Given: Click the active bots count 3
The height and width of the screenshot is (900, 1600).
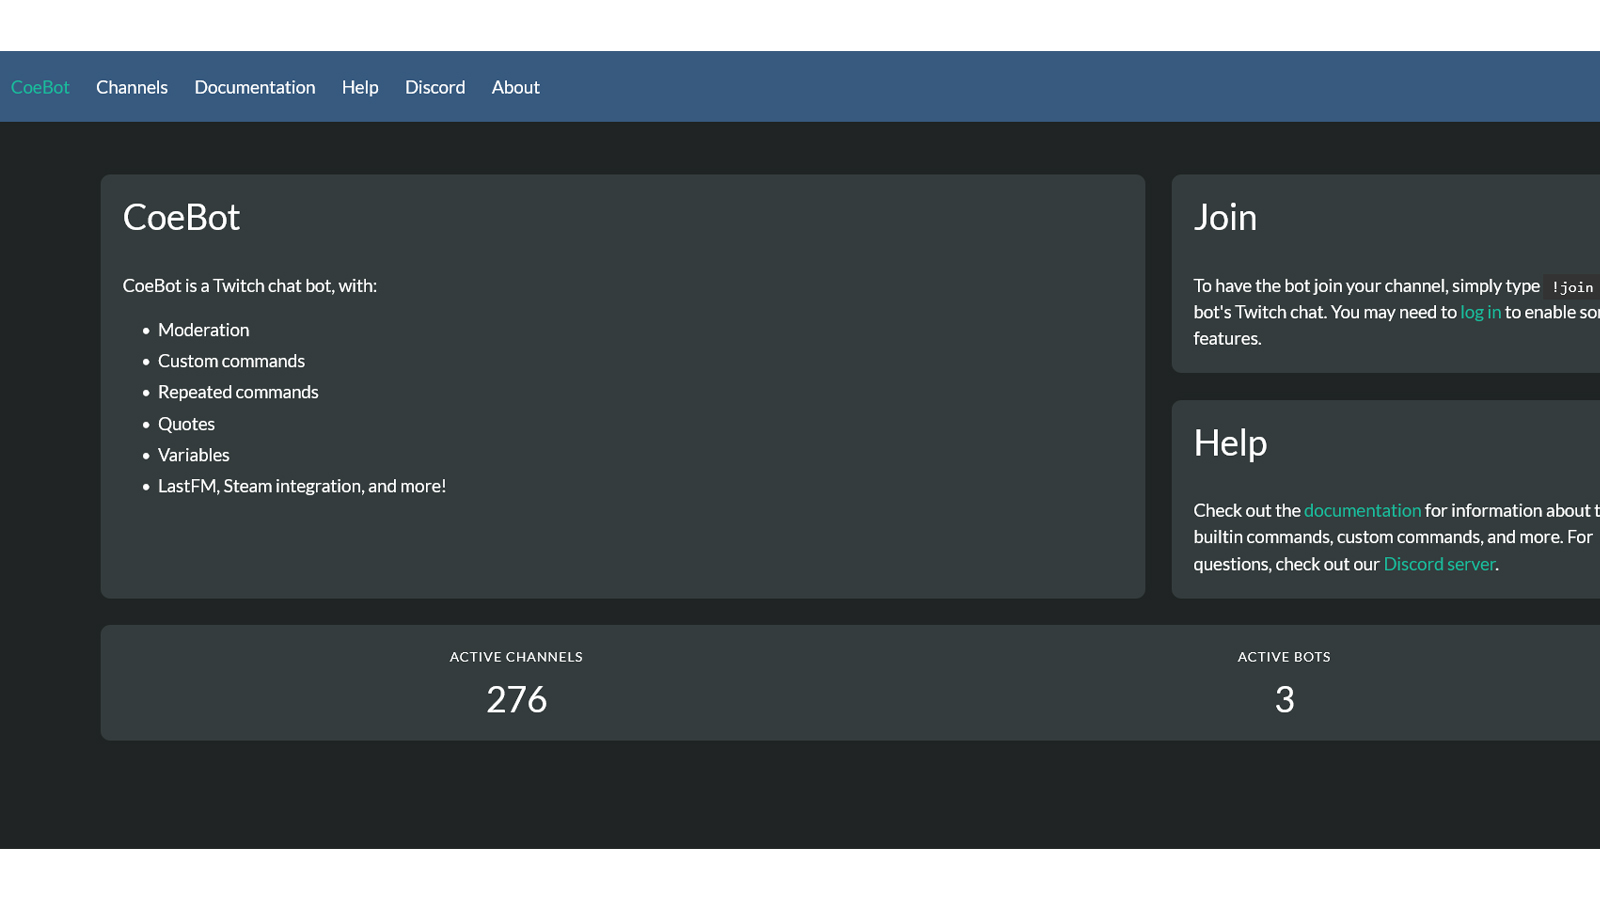Looking at the screenshot, I should pyautogui.click(x=1285, y=700).
